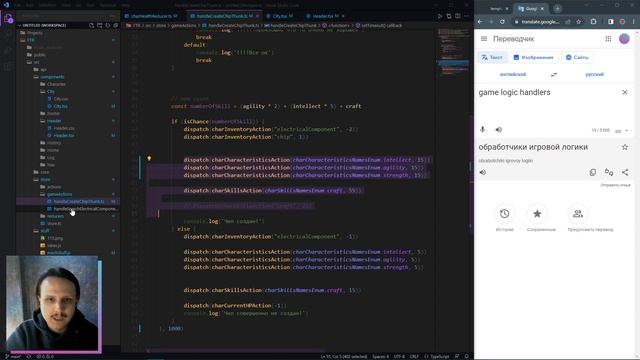Choose the Russian target language
640x360 pixels.
[x=594, y=75]
